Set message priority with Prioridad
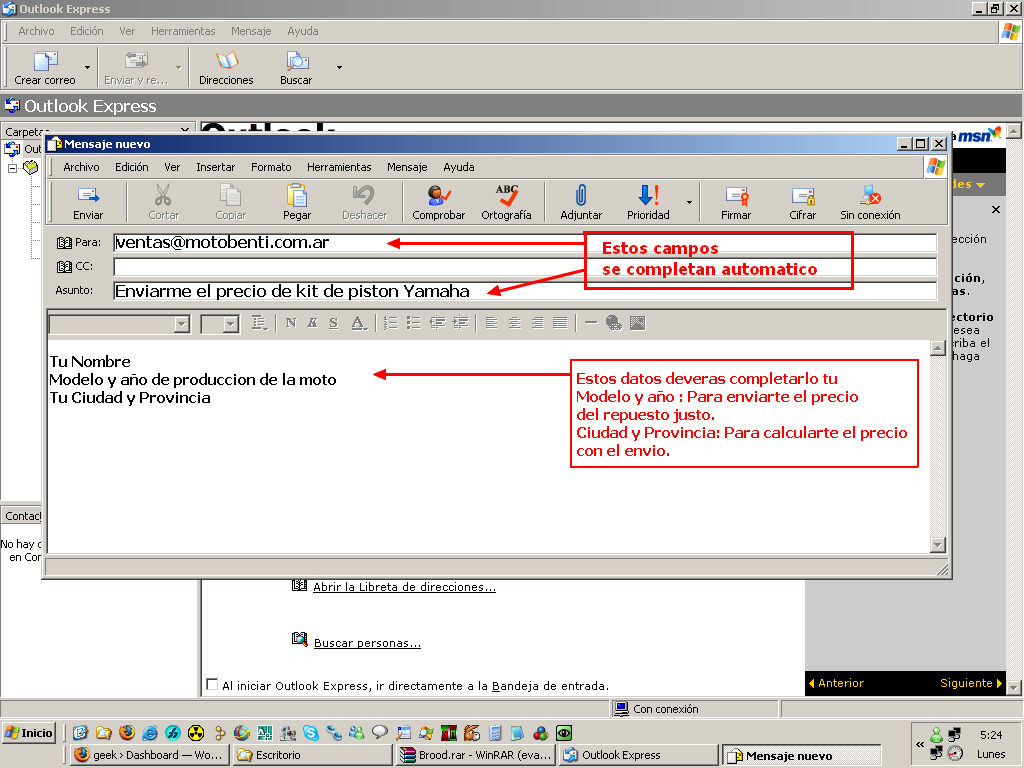The image size is (1024, 768). point(648,202)
